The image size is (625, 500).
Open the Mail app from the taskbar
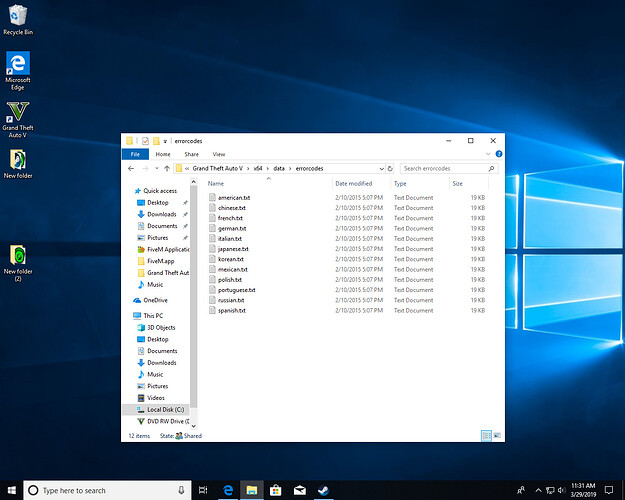(x=299, y=490)
